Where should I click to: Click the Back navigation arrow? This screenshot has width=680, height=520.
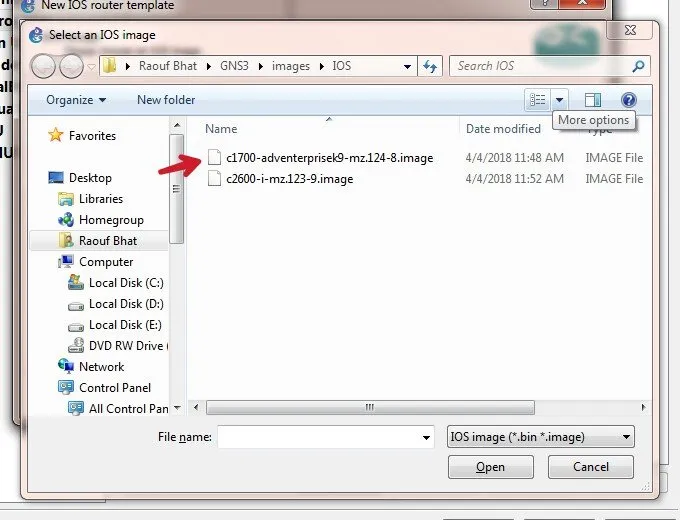[43, 66]
